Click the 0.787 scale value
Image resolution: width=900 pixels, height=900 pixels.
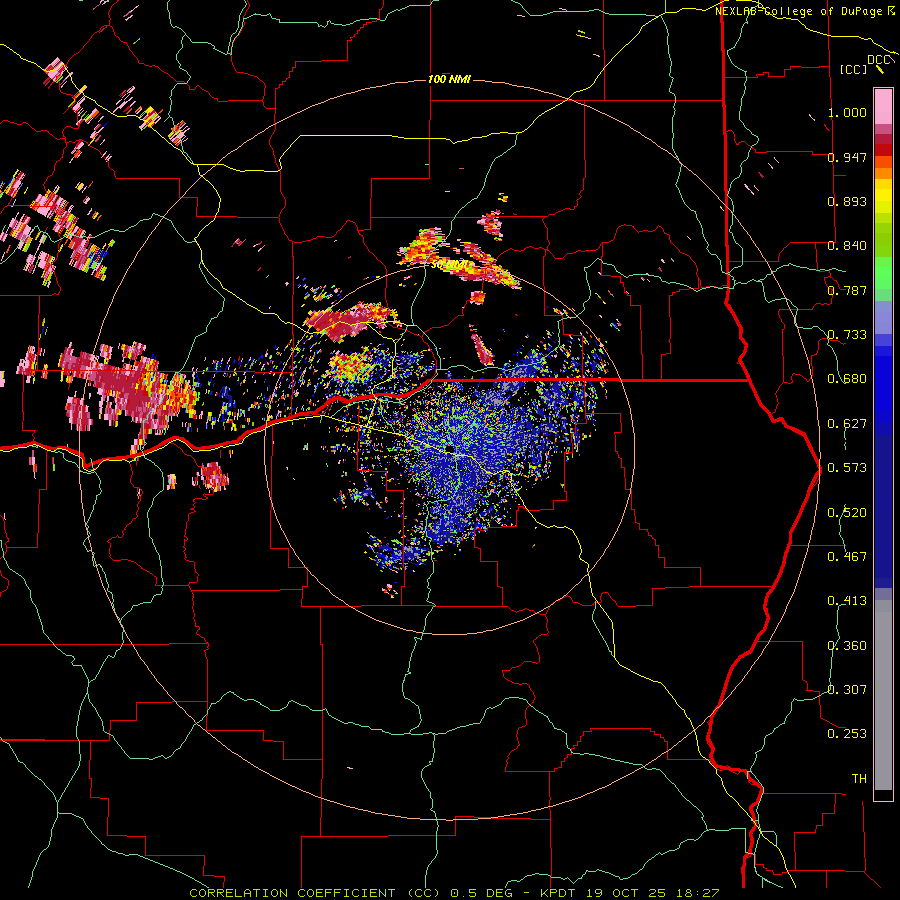click(847, 290)
